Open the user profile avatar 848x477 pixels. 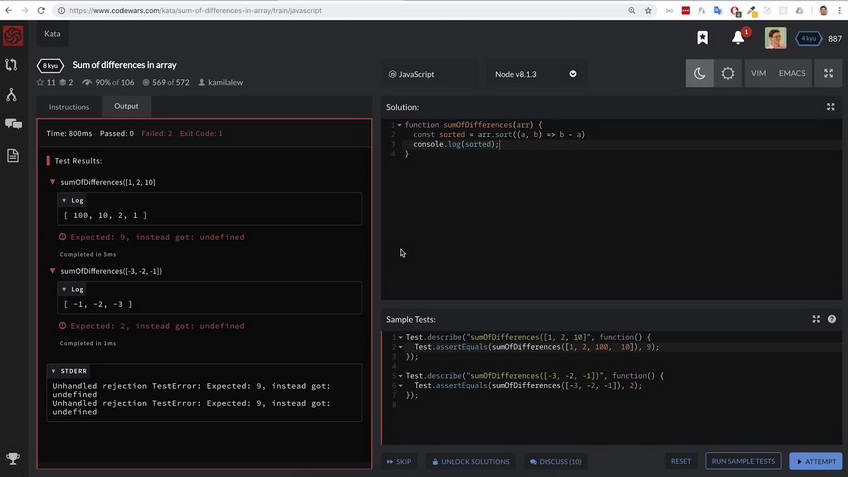(776, 38)
